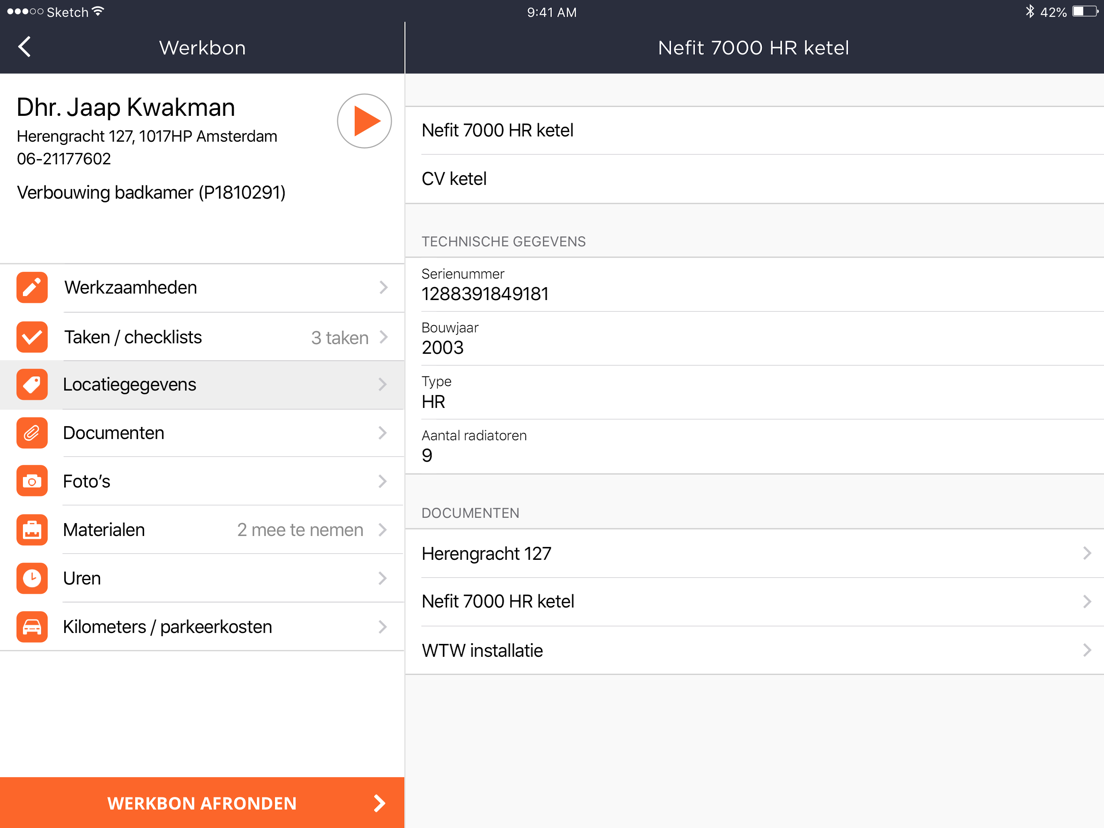Expand Taken / checklists chevron arrow
The width and height of the screenshot is (1104, 828).
(383, 337)
